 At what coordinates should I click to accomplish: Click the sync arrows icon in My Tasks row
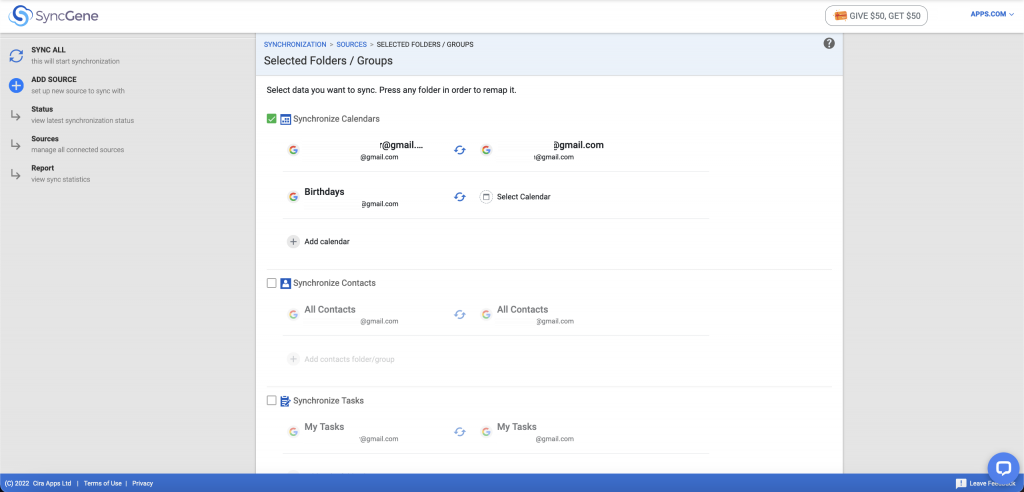460,432
